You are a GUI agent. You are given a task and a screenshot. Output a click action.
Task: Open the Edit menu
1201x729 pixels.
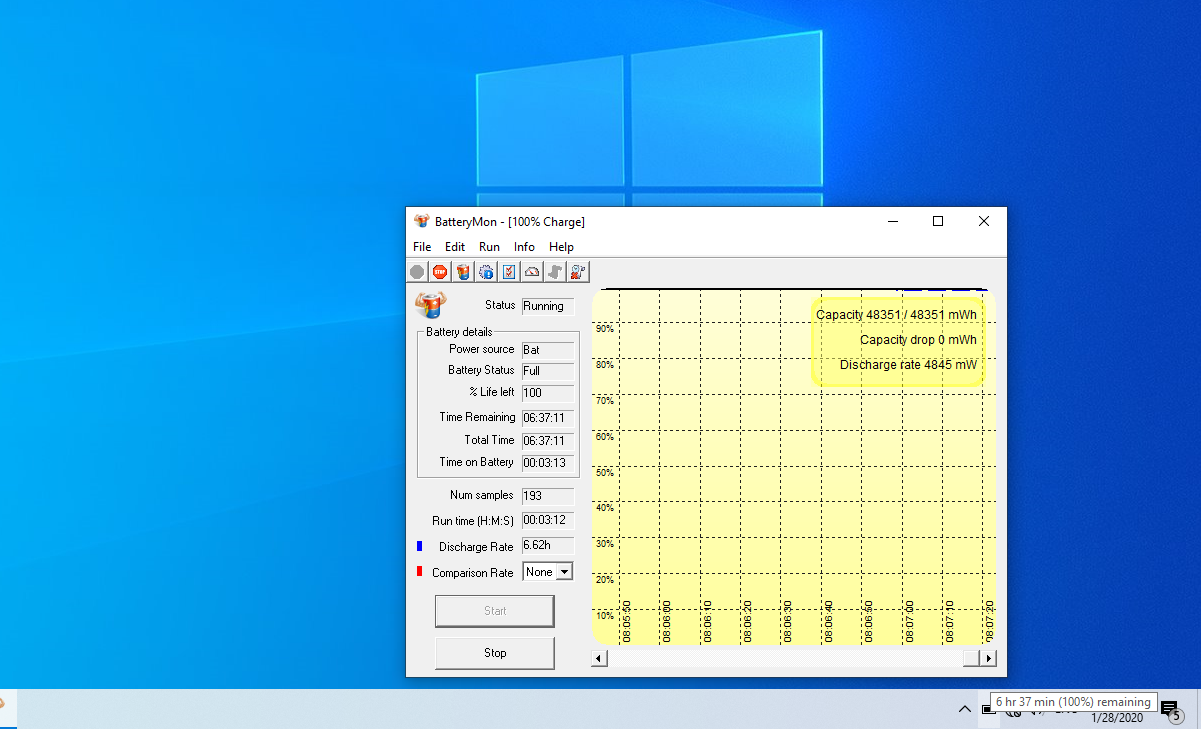click(x=455, y=247)
